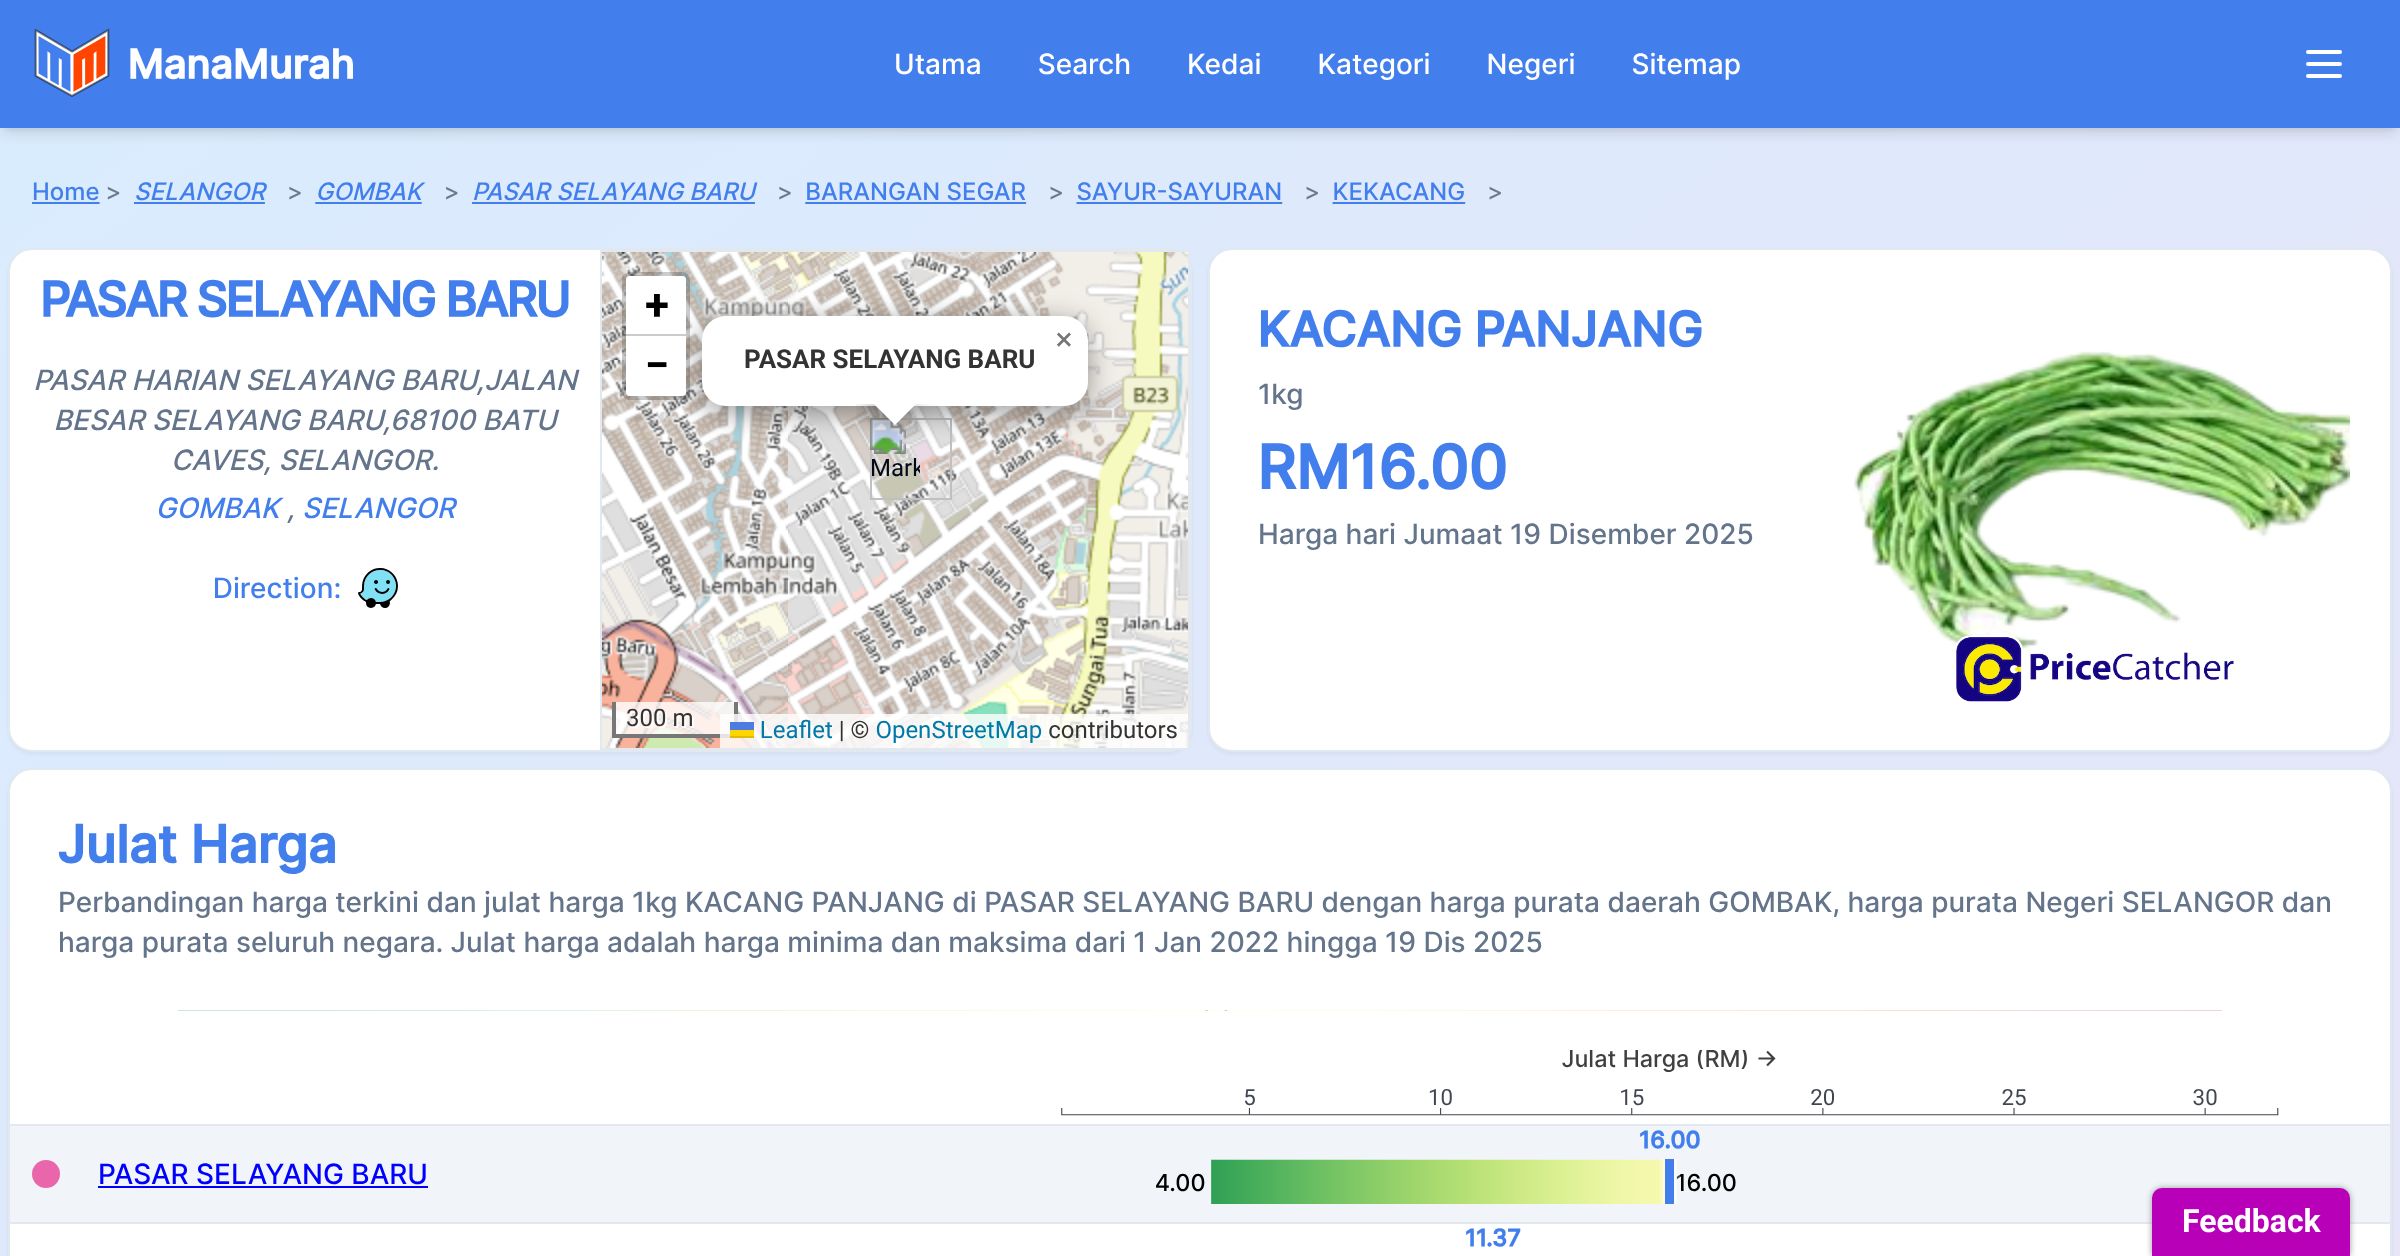
Task: Click the green price range bar
Action: (1436, 1182)
